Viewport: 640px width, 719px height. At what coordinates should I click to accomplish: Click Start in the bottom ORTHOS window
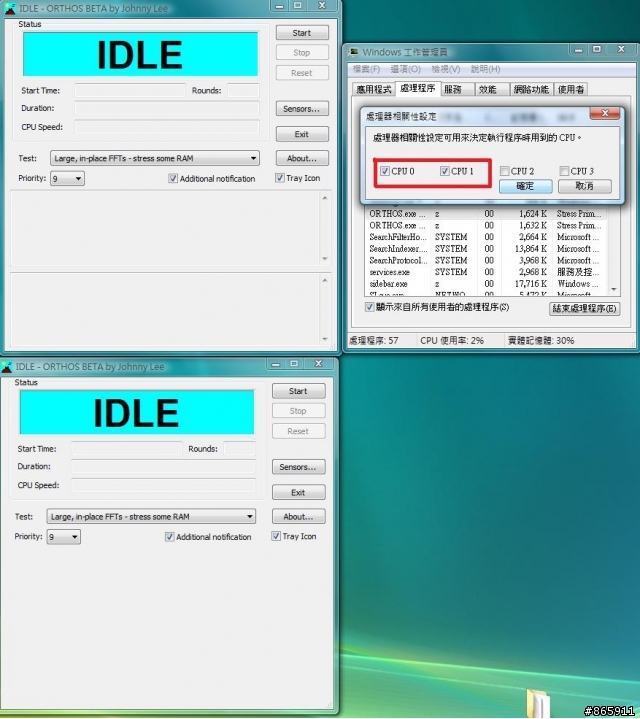tap(298, 391)
